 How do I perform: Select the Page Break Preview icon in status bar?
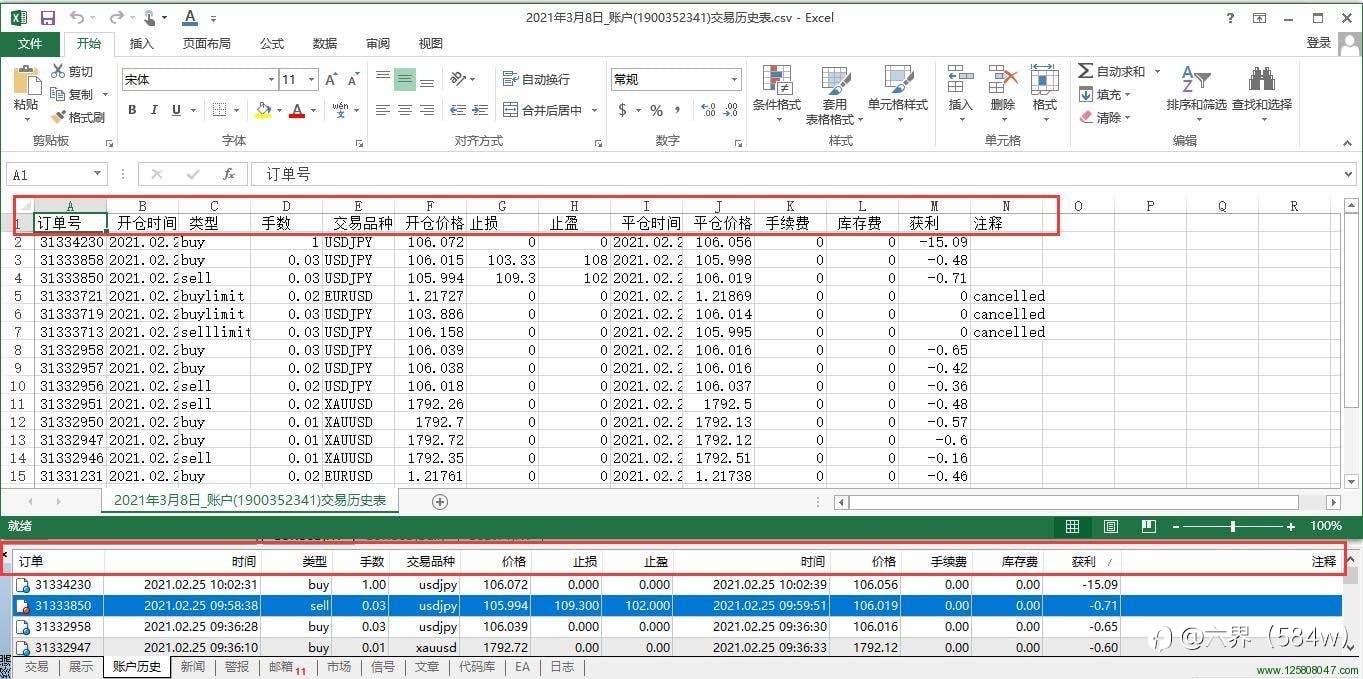[1148, 526]
